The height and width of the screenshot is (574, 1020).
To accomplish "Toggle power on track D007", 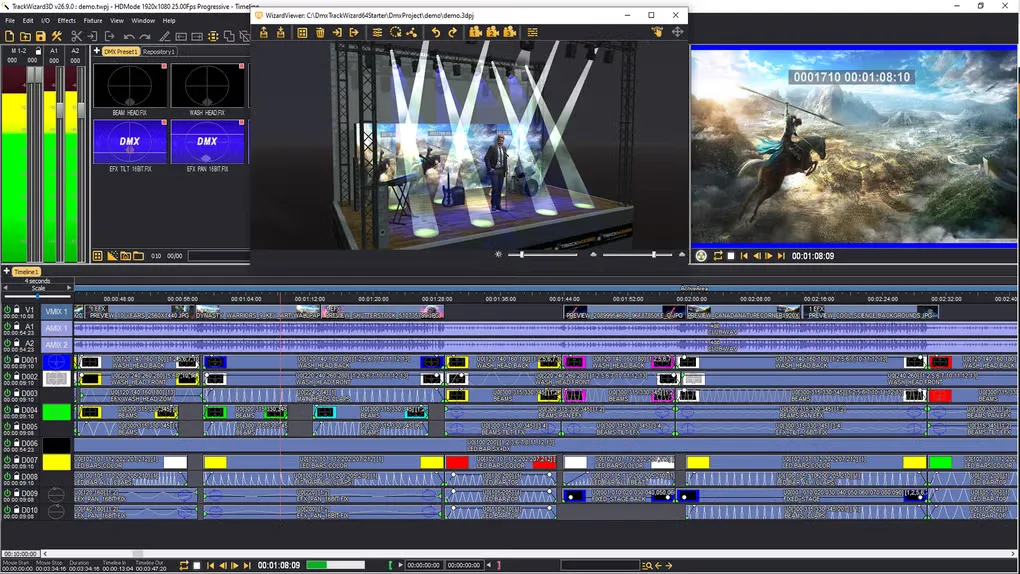I will (x=7, y=459).
